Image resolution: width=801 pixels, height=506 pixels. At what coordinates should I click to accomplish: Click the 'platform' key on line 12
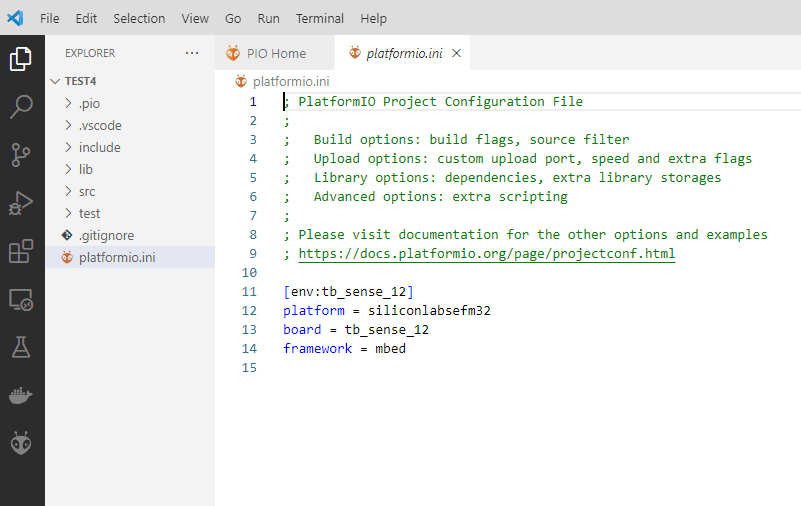click(314, 310)
